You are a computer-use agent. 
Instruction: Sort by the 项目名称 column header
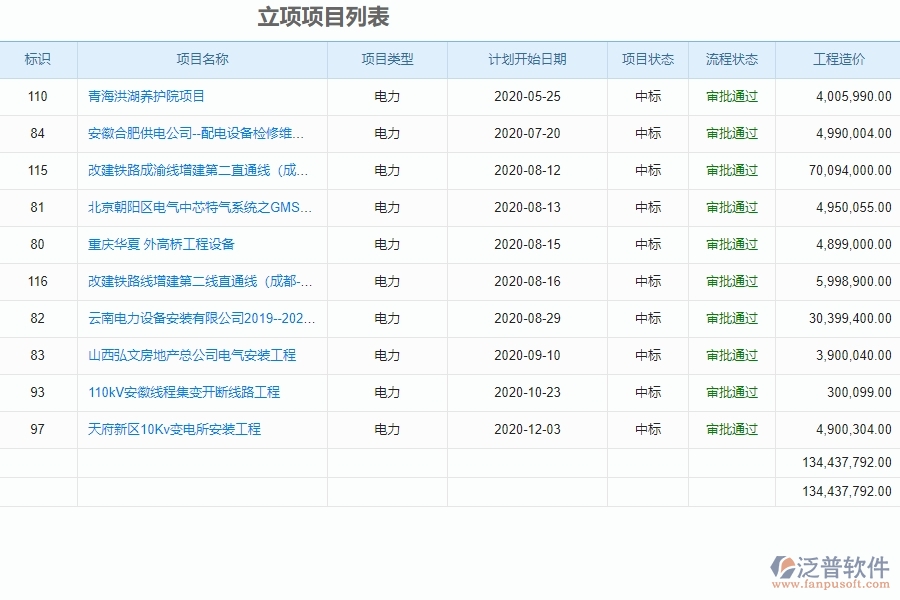[202, 59]
